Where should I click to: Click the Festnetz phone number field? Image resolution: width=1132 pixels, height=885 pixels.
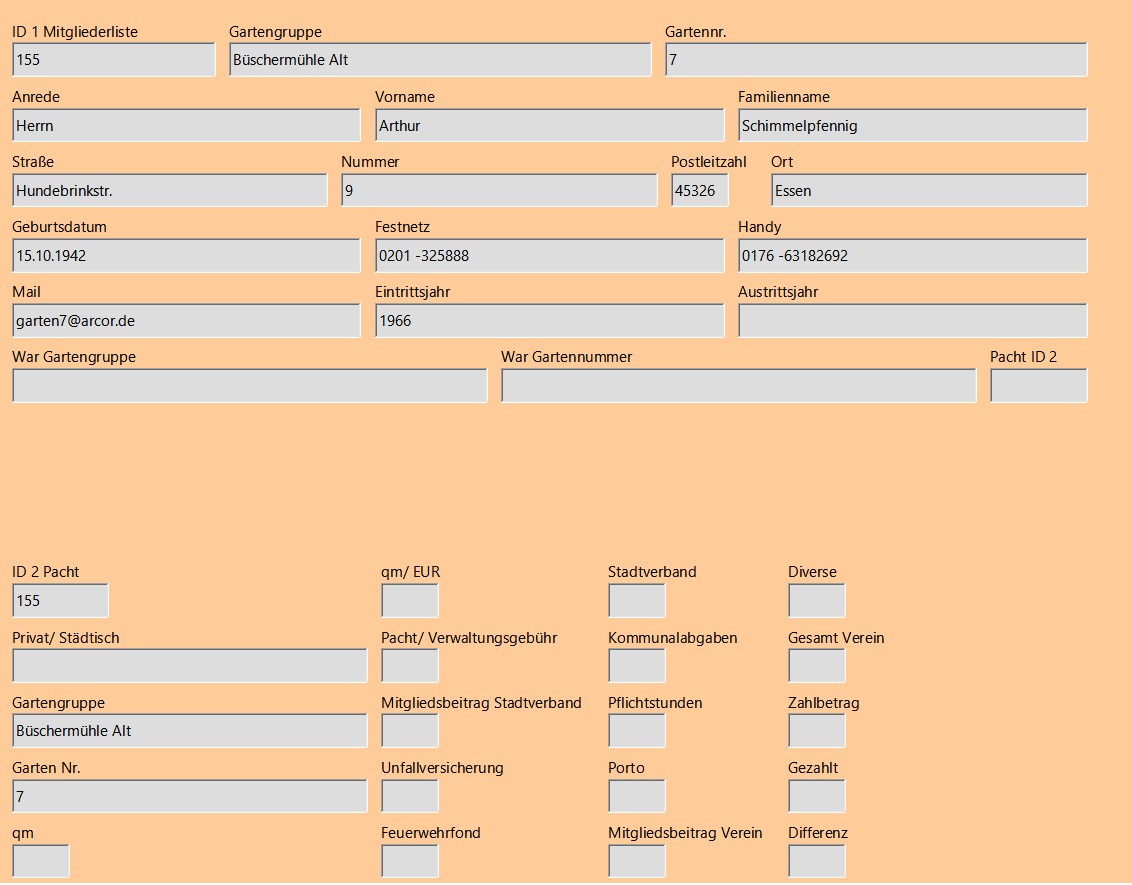[x=549, y=255]
